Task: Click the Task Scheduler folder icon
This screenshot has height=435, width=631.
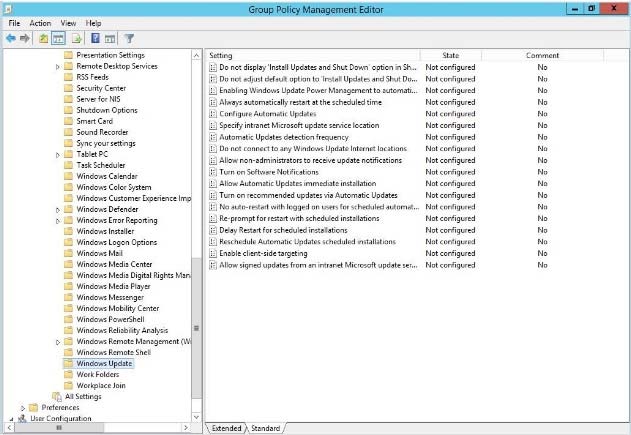Action: [x=69, y=165]
